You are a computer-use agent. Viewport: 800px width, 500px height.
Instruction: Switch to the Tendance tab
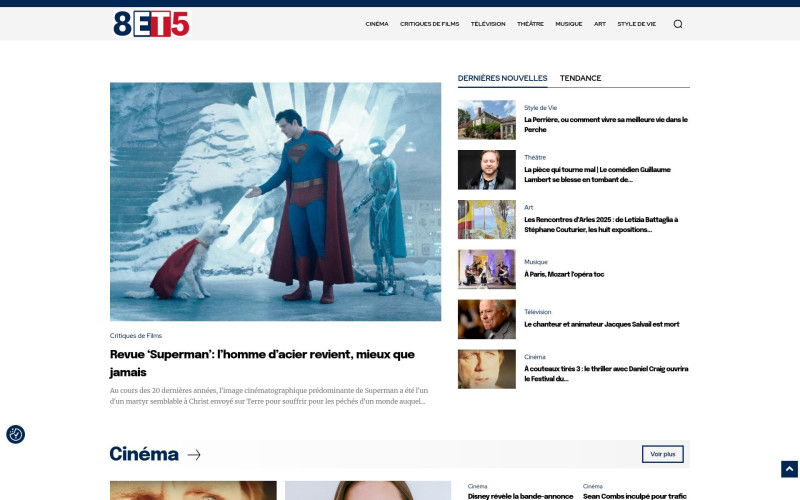point(580,78)
